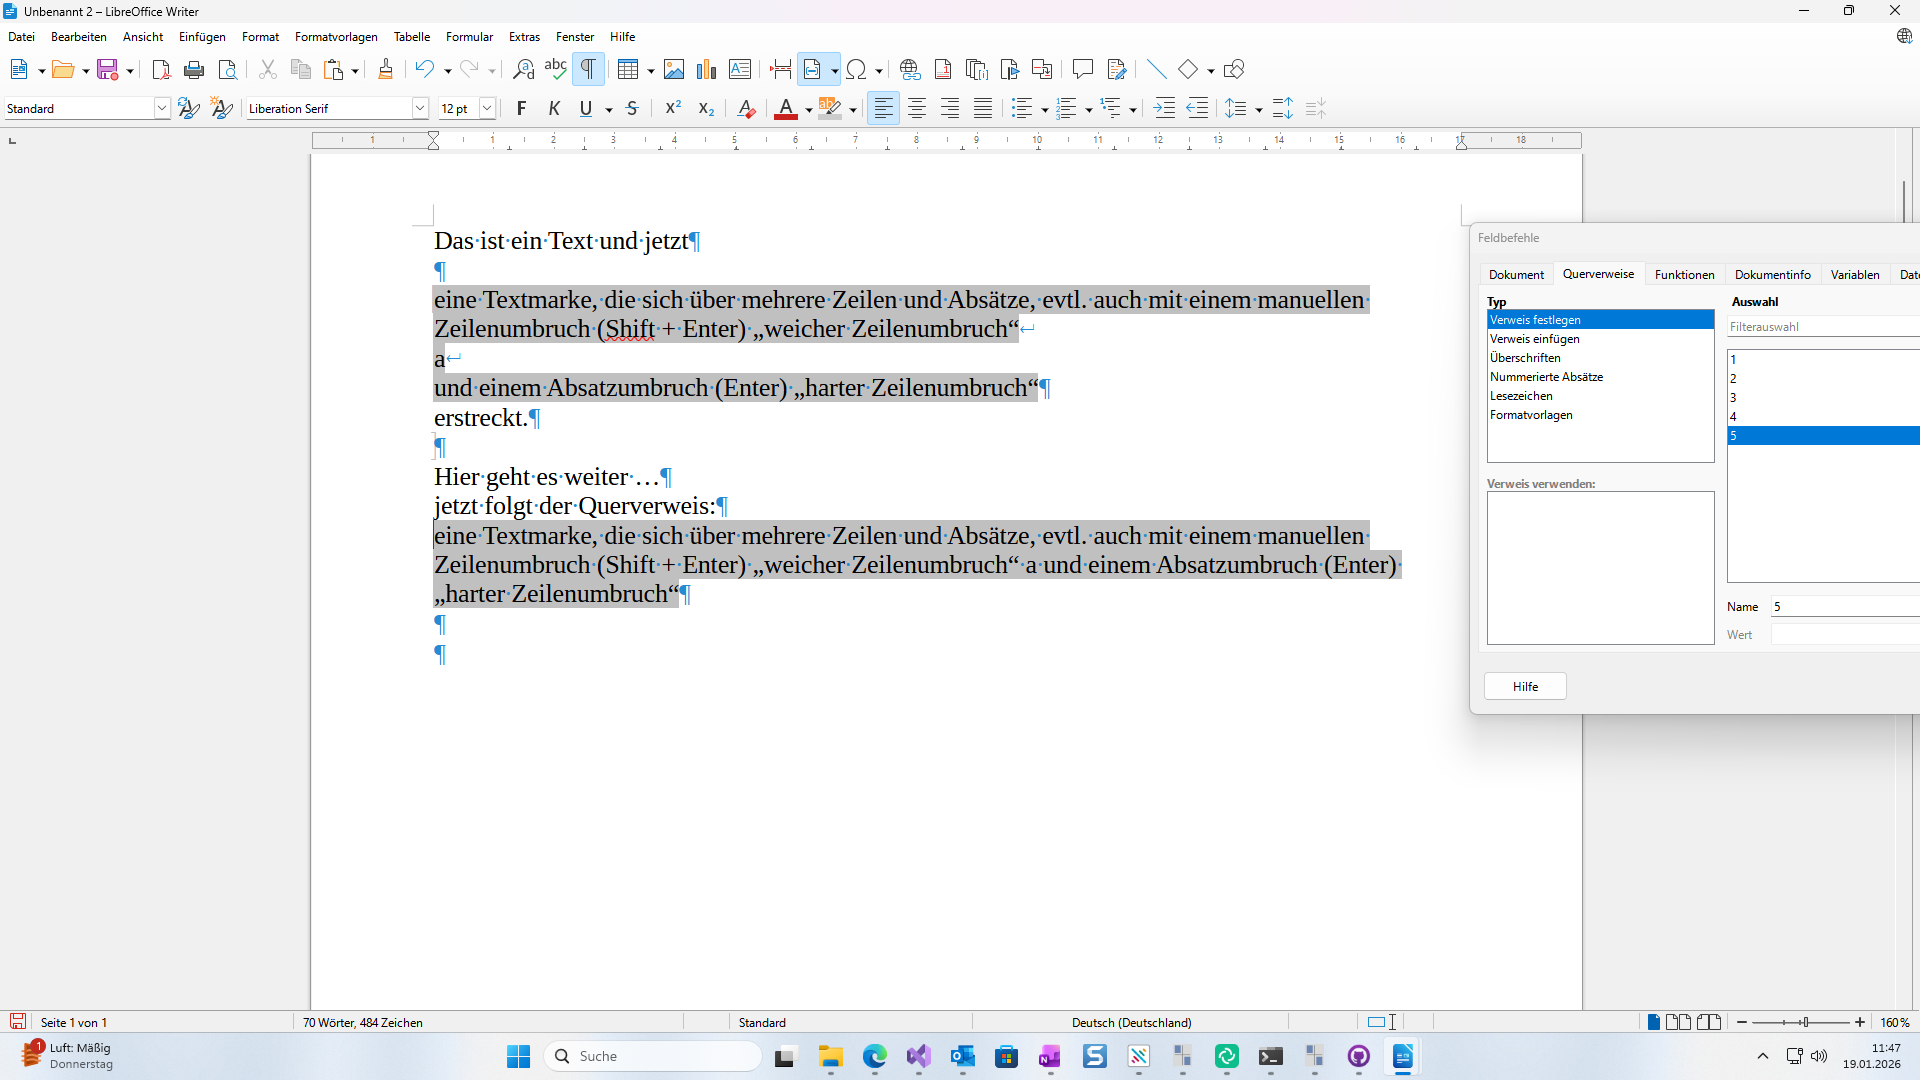Click the Hilfe button in dialog
Screen dimensions: 1920x1080
[1525, 686]
